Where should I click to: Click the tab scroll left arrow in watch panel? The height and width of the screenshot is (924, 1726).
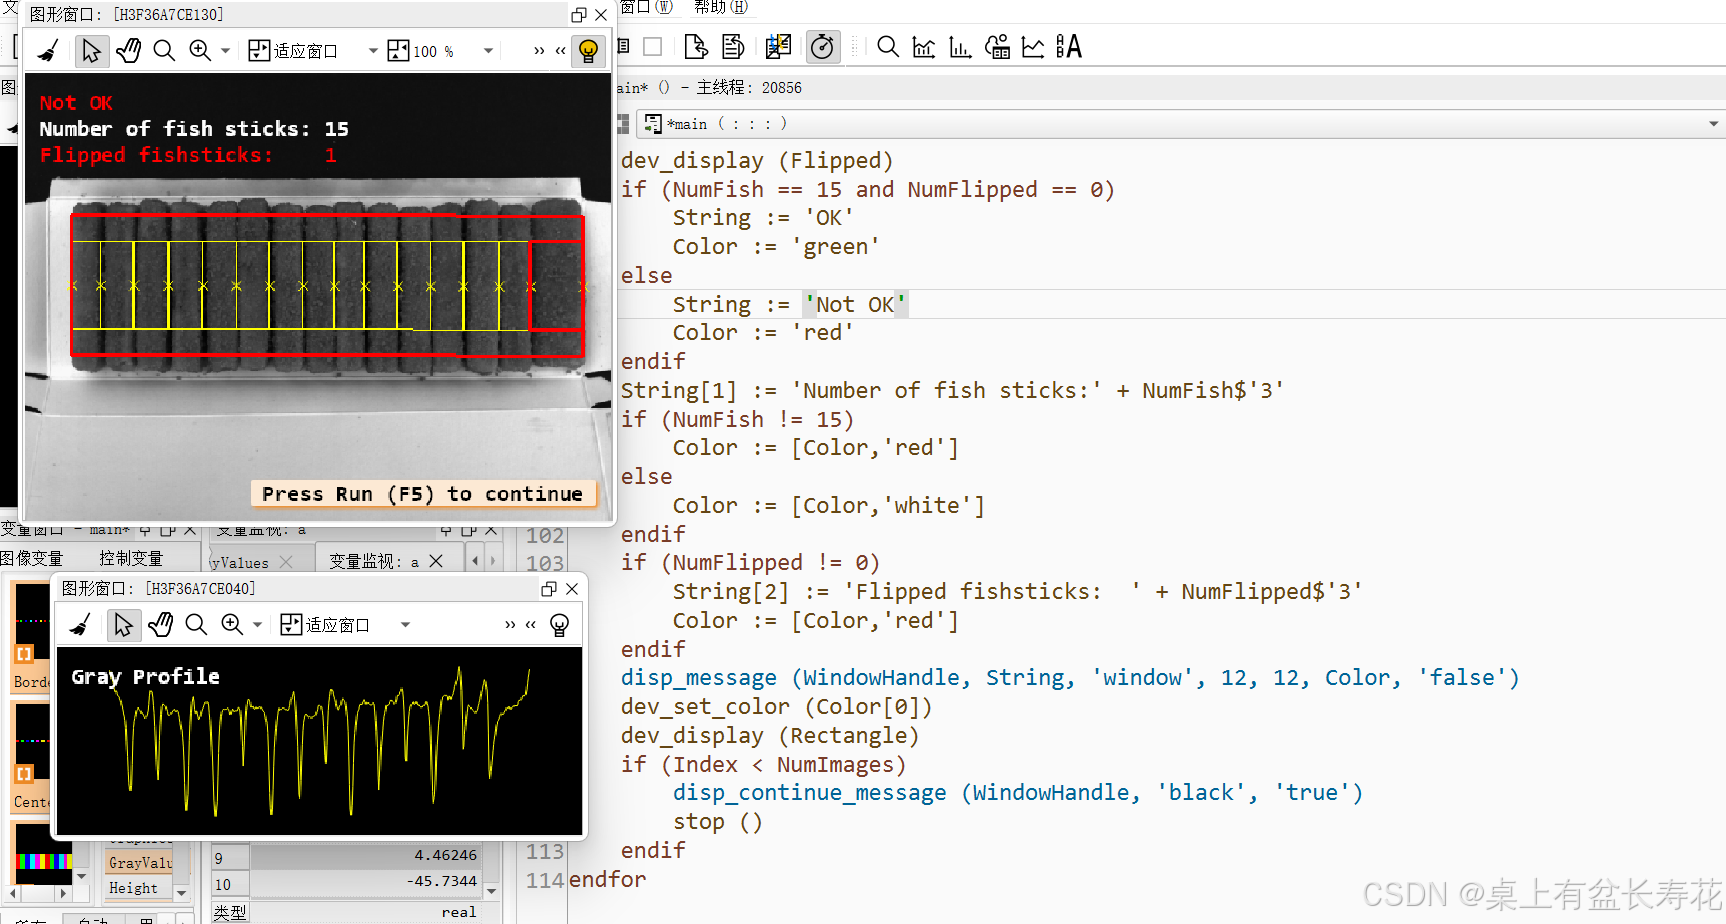[476, 561]
